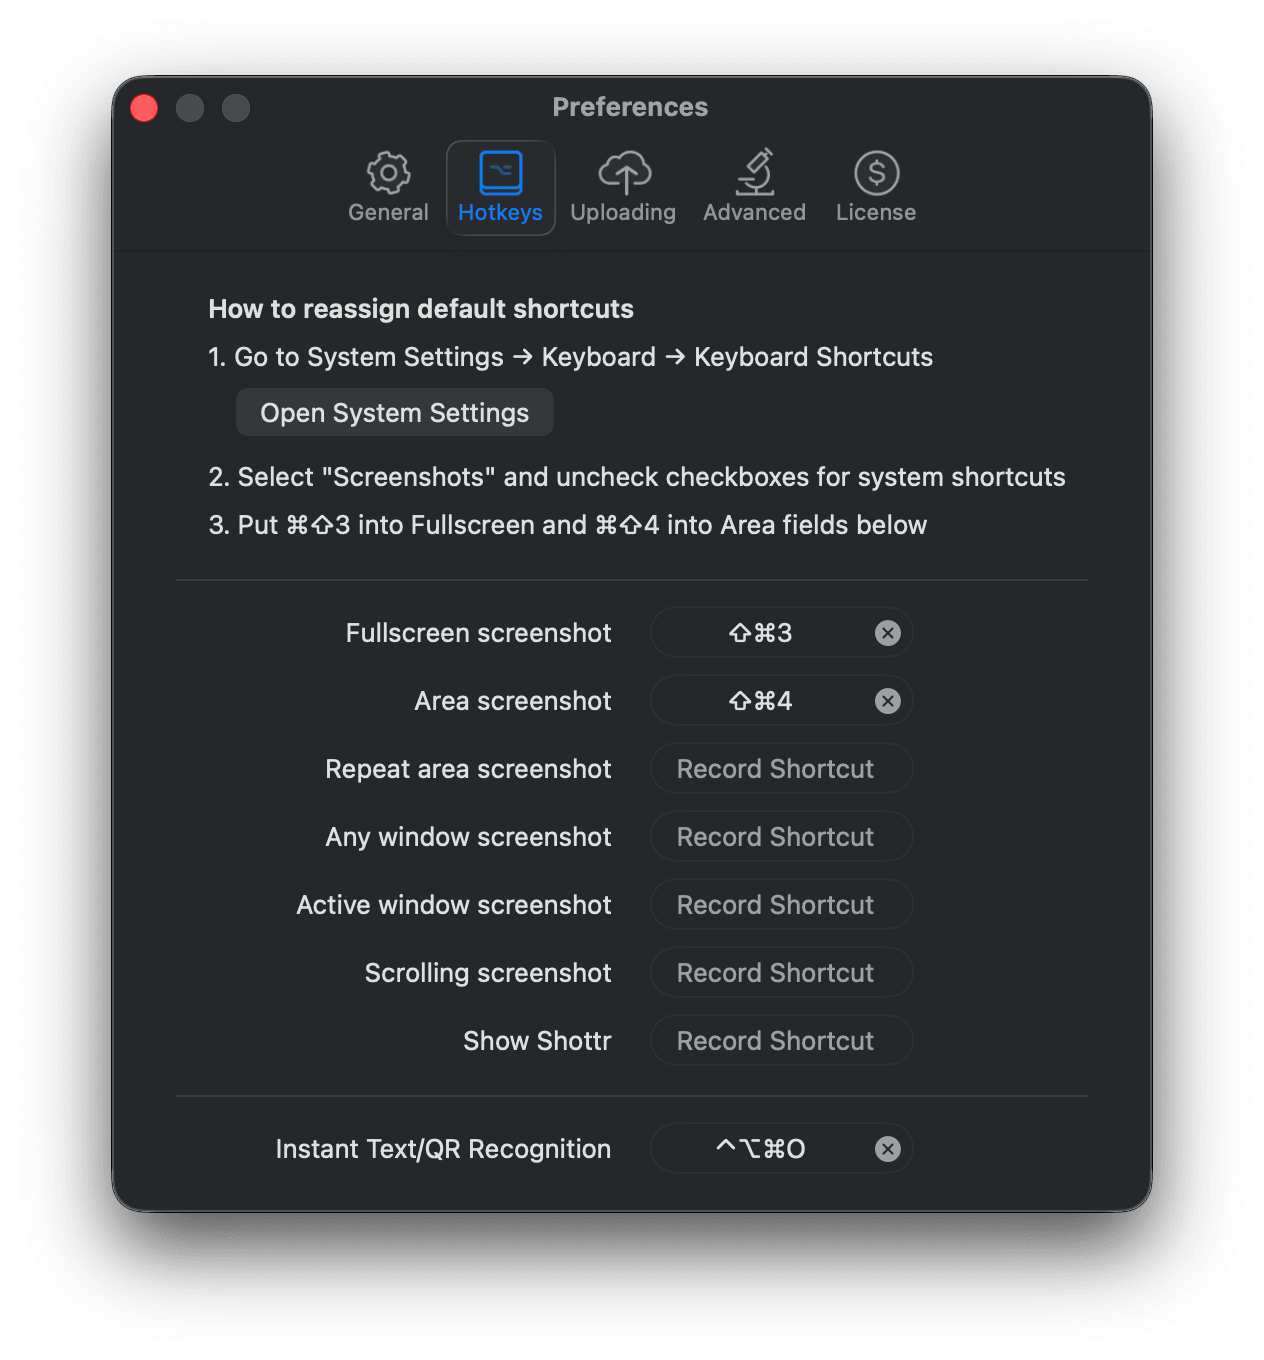
Task: Click the Area screenshot ⇧⌘4 field
Action: point(760,701)
